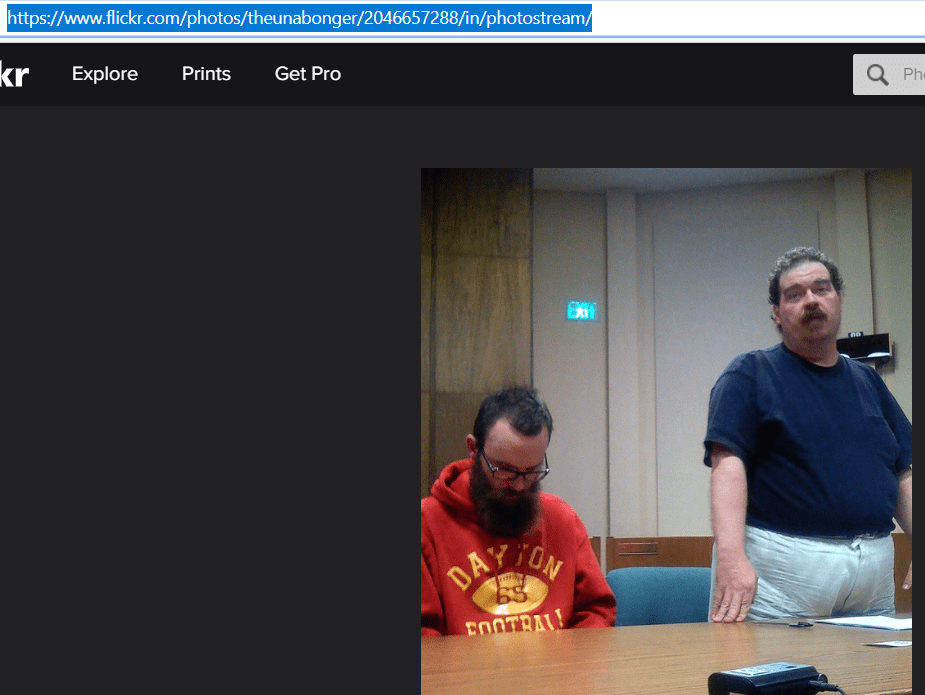The height and width of the screenshot is (695, 925).
Task: Go to the Prints page
Action: [206, 74]
